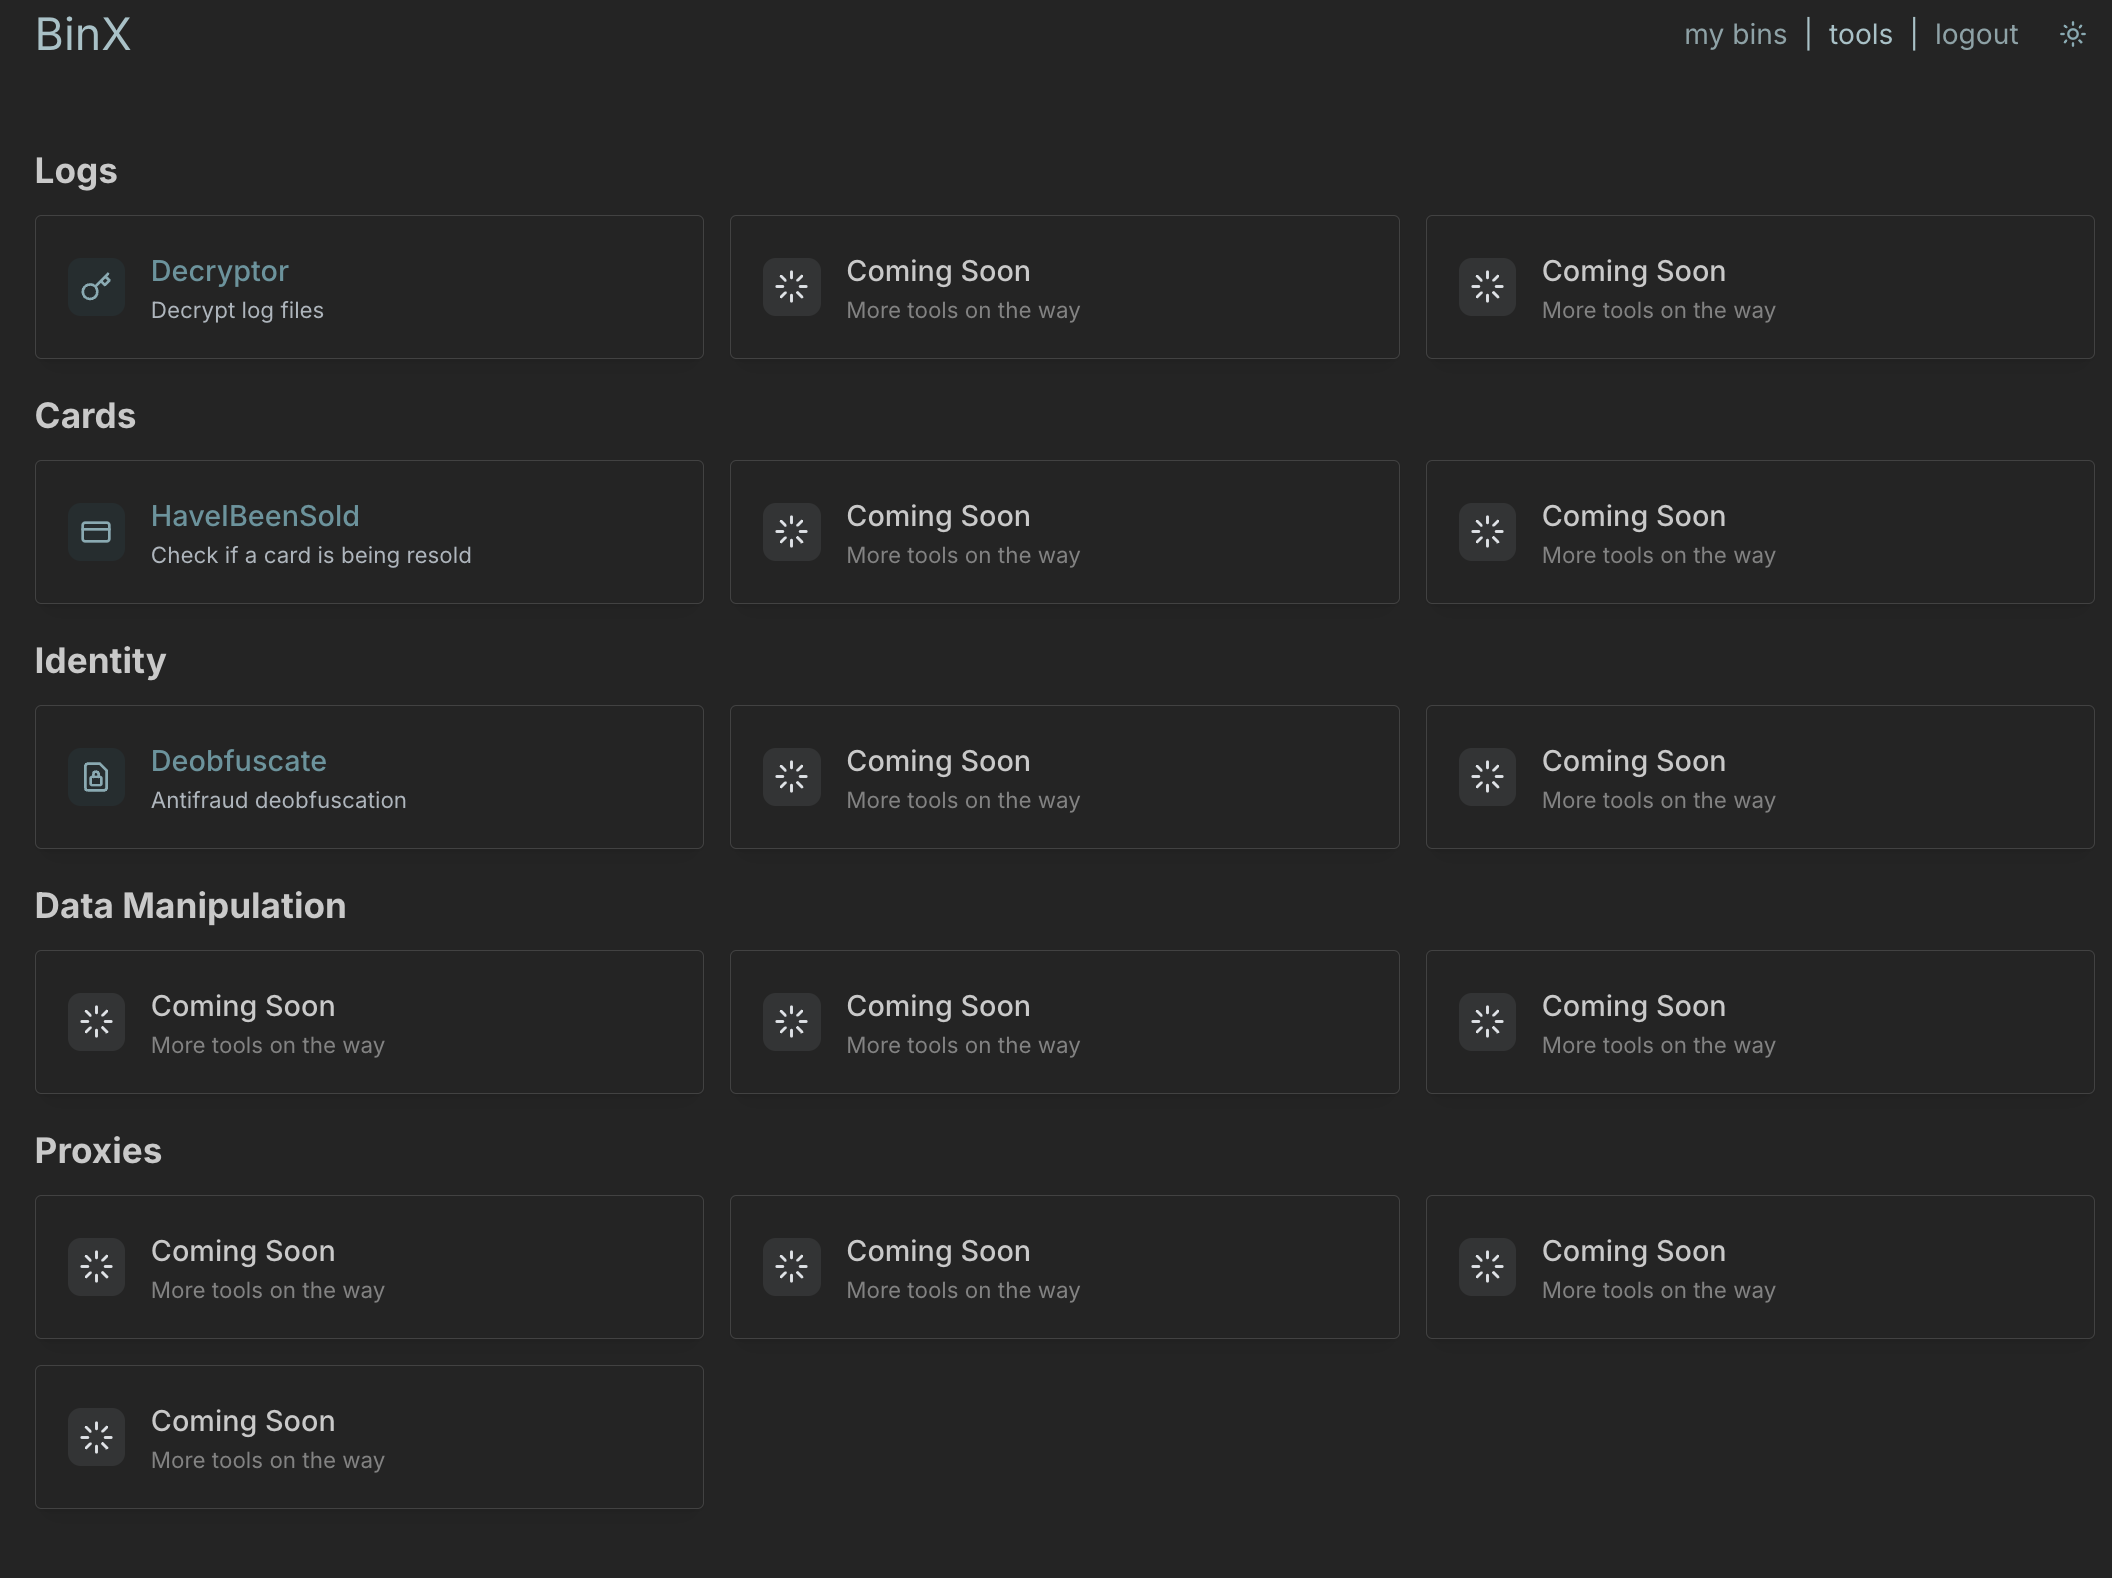
Task: Click loader icon in first Data Manipulation card
Action: click(x=96, y=1022)
